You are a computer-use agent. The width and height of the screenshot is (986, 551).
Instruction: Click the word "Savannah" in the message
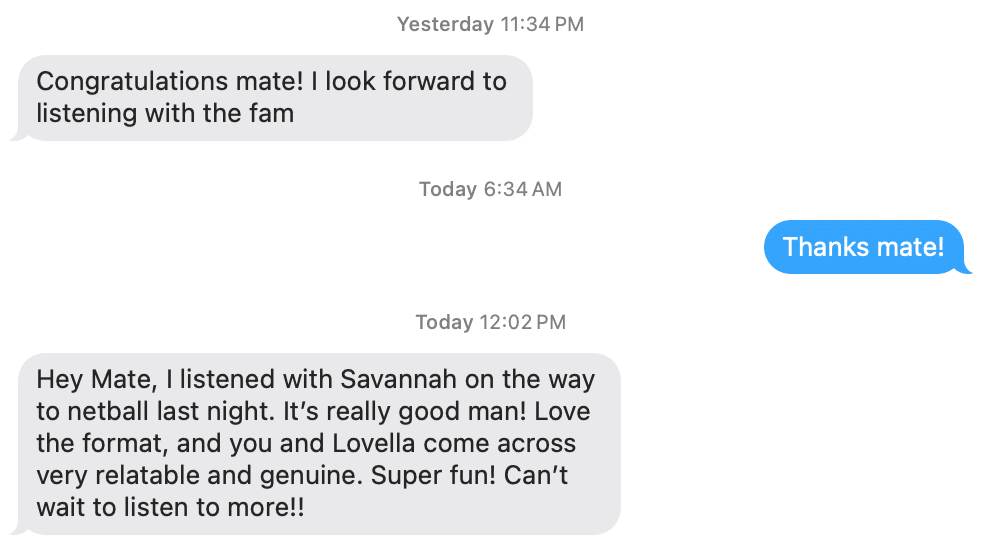coord(388,380)
